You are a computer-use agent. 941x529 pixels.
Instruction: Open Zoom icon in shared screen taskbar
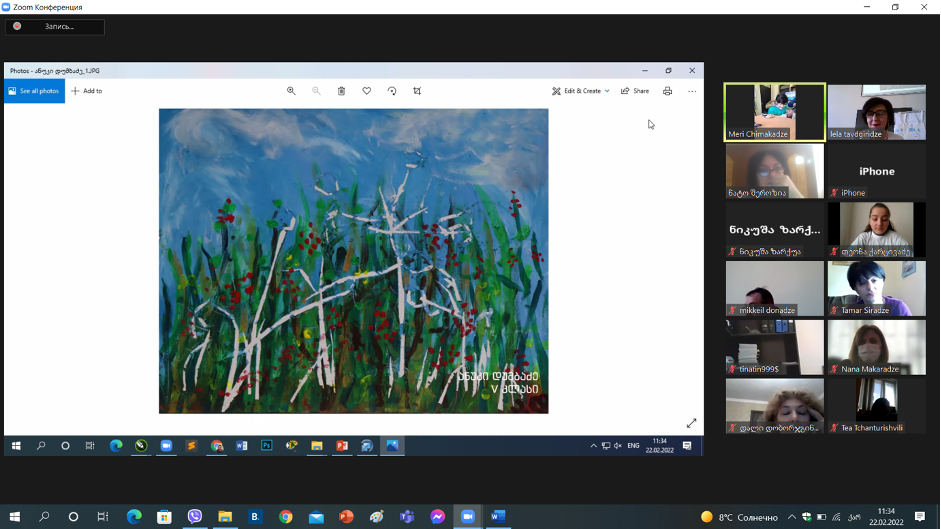(x=166, y=446)
